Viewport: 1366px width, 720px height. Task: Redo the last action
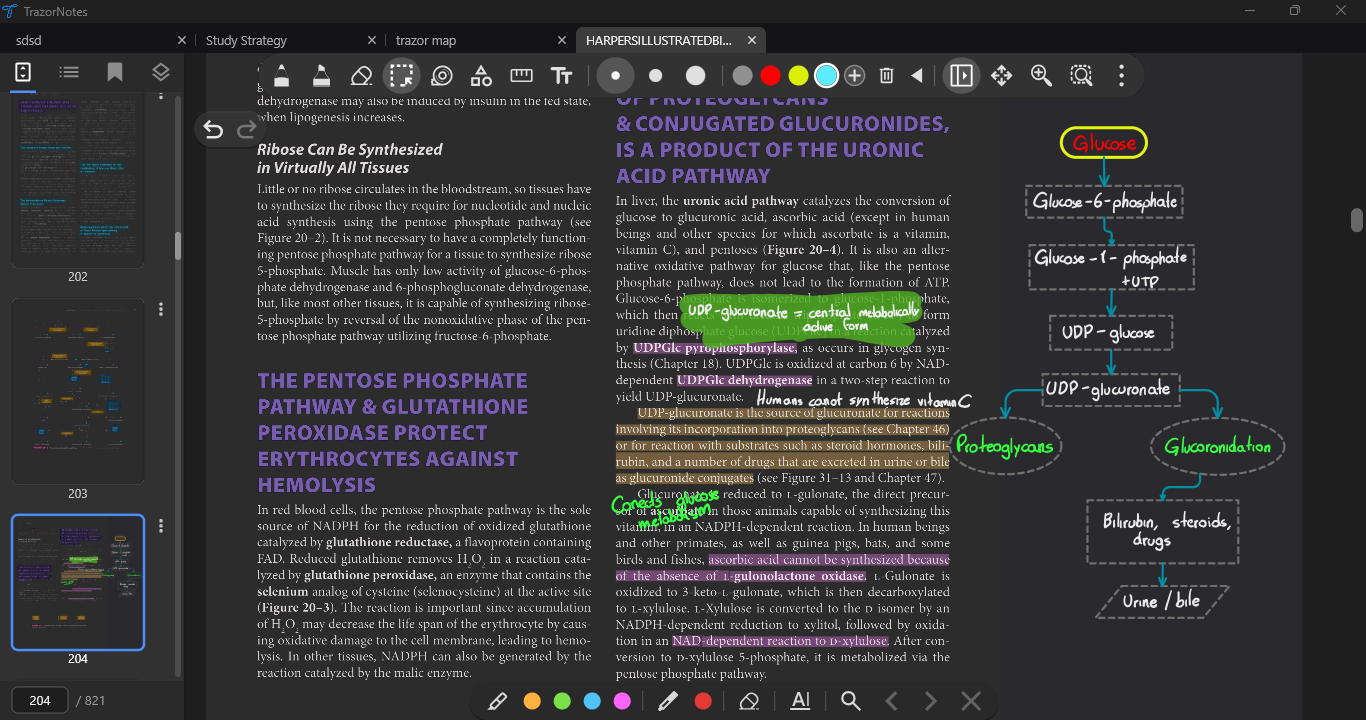pos(246,129)
